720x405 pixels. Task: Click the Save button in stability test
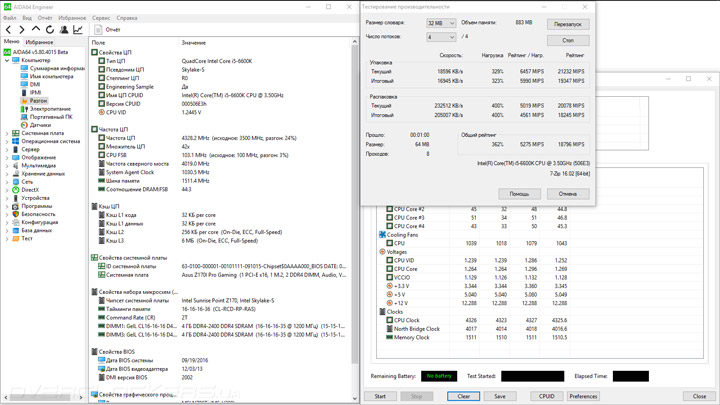pos(500,396)
